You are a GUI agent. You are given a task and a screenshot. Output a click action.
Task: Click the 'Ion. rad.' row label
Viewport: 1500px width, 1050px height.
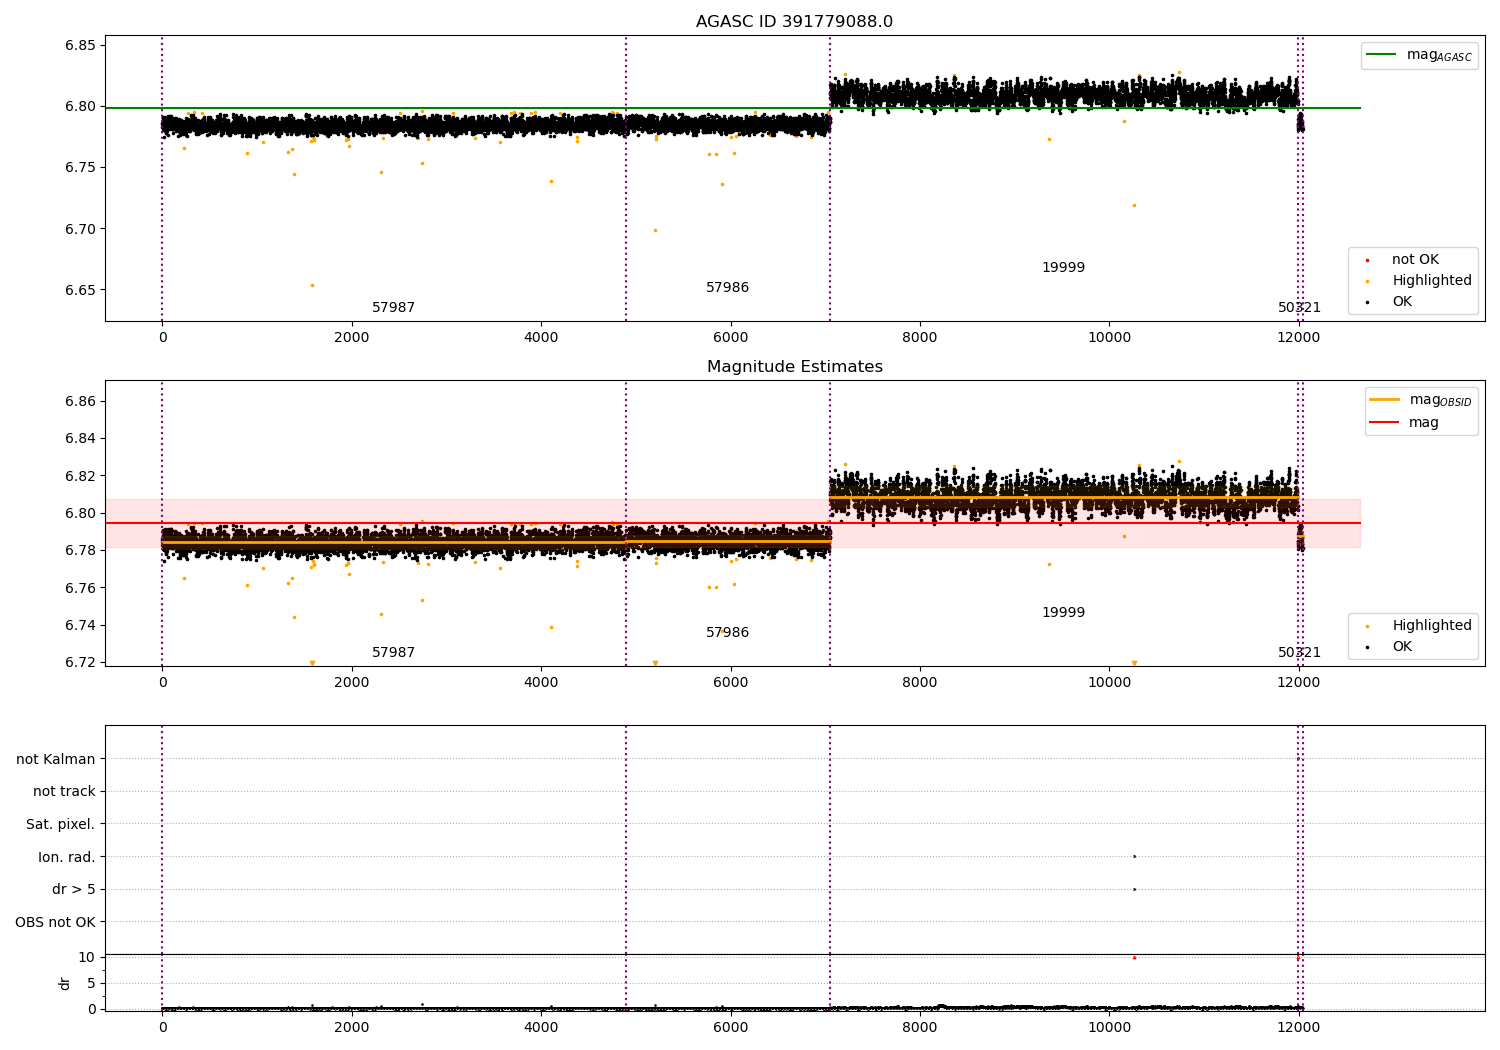pos(67,858)
